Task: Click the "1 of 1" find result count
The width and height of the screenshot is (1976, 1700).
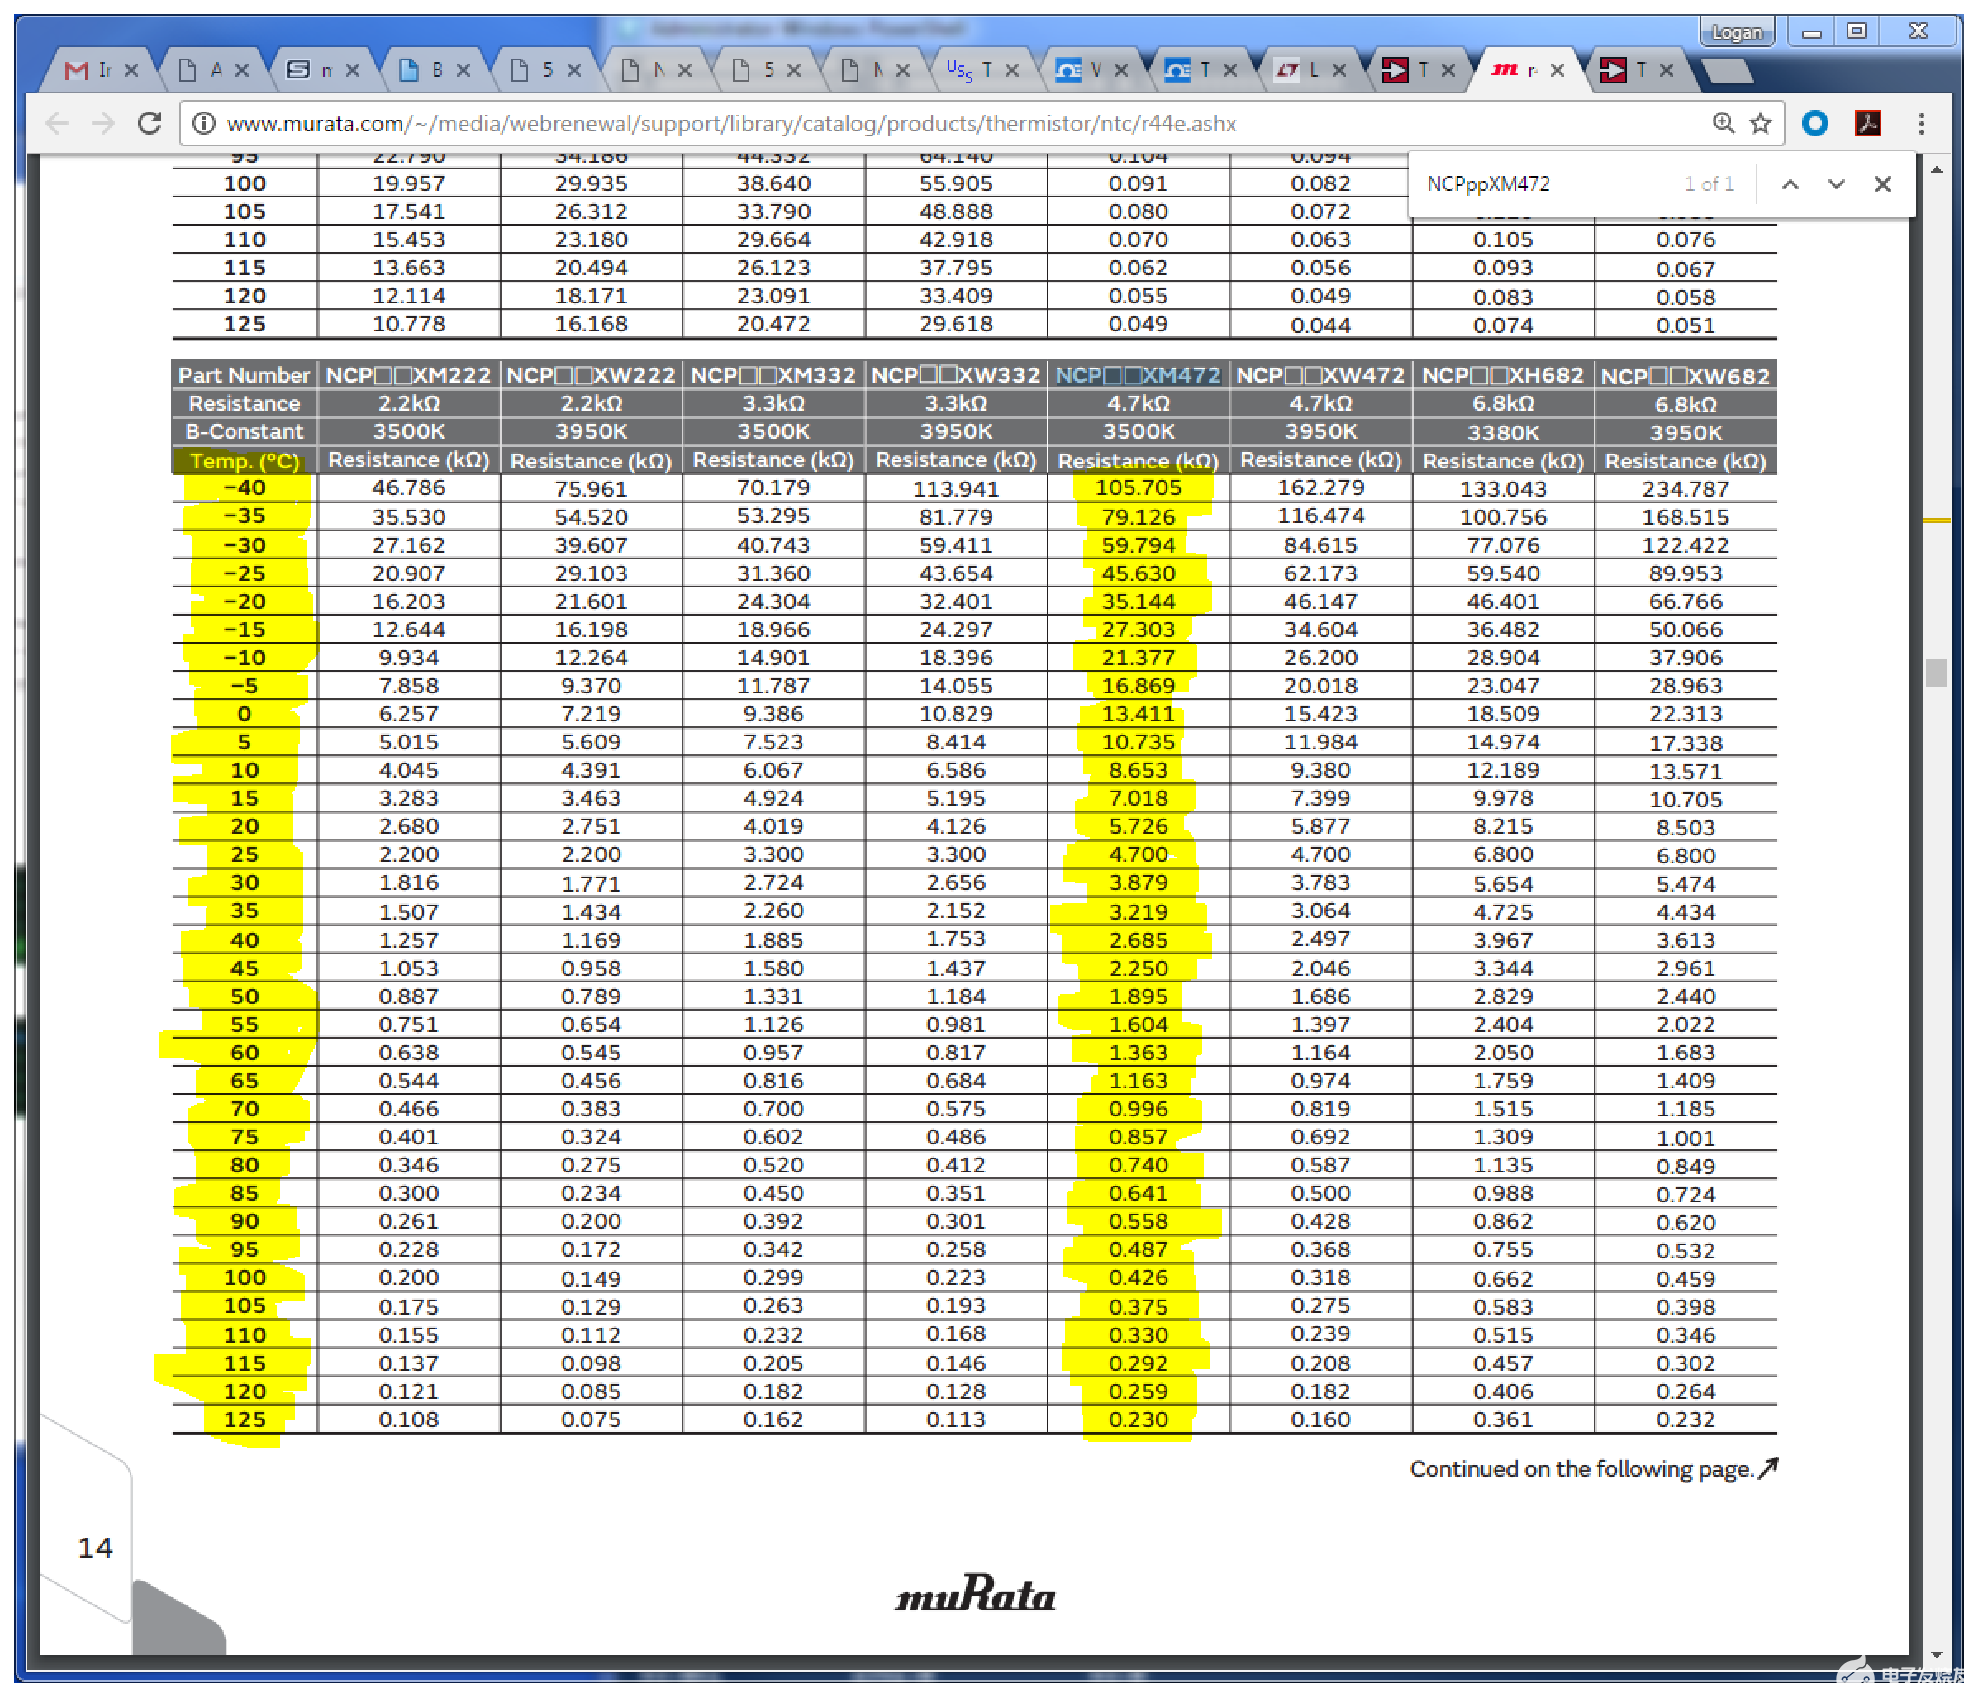Action: tap(1708, 184)
